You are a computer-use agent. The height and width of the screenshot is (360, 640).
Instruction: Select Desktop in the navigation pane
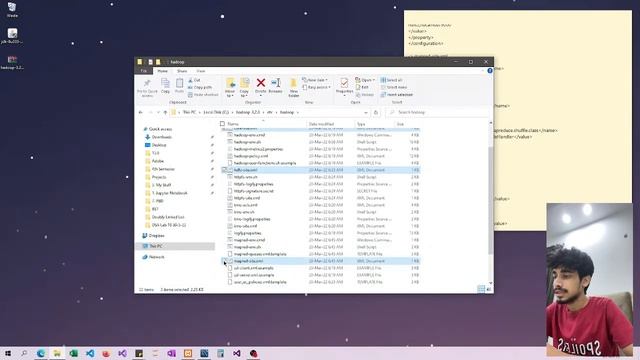(x=159, y=145)
